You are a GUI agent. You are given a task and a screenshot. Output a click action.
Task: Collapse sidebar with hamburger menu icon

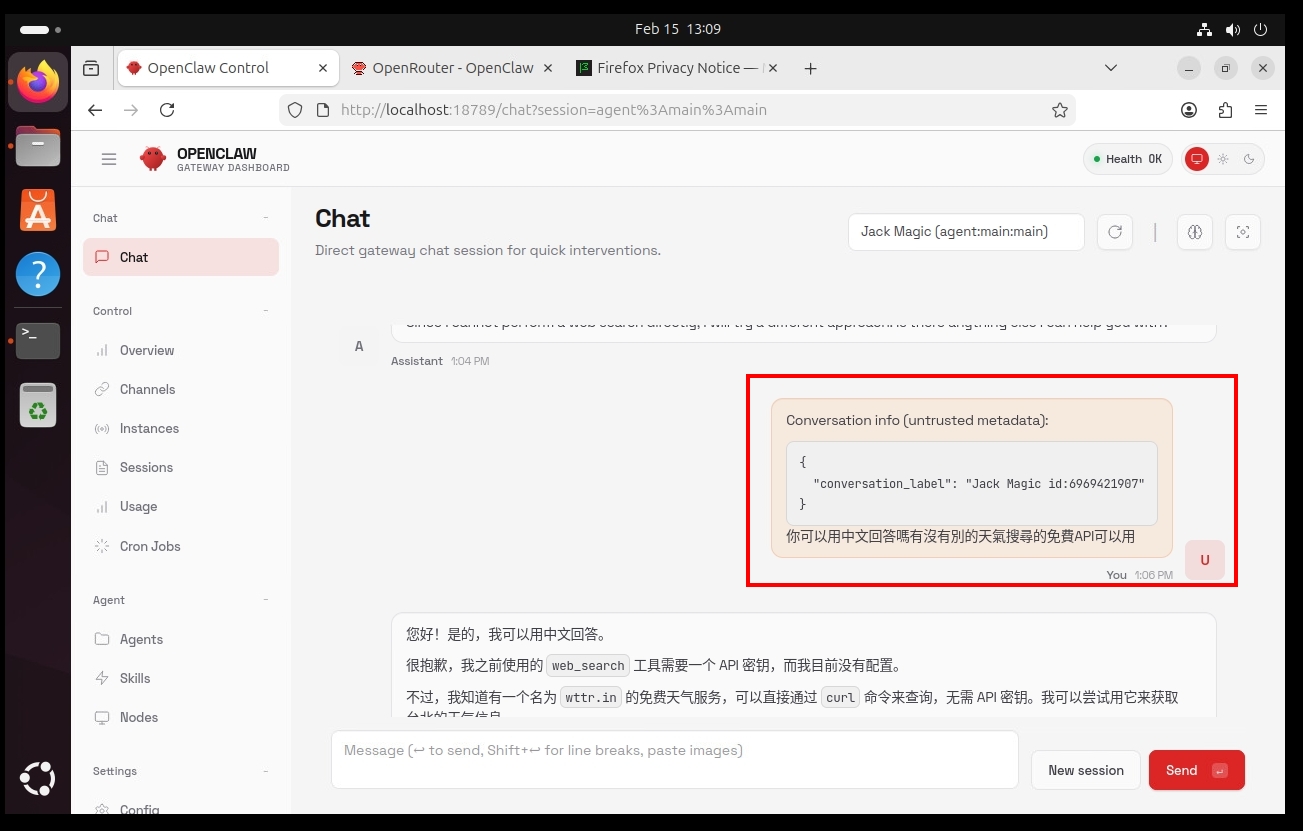pos(109,159)
